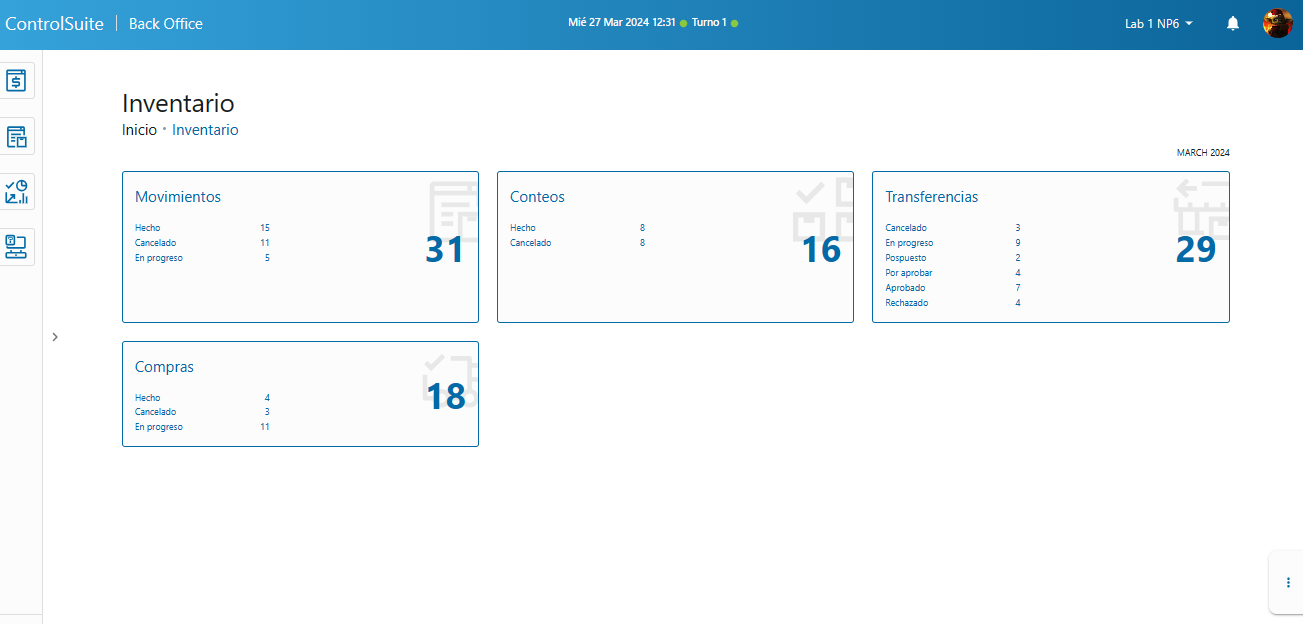Go to Inicio in the breadcrumb
This screenshot has height=624, width=1303.
pyautogui.click(x=139, y=130)
